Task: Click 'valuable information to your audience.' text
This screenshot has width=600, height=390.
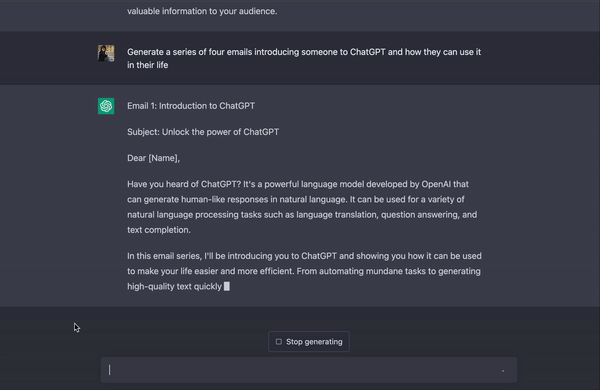Action: [x=202, y=11]
